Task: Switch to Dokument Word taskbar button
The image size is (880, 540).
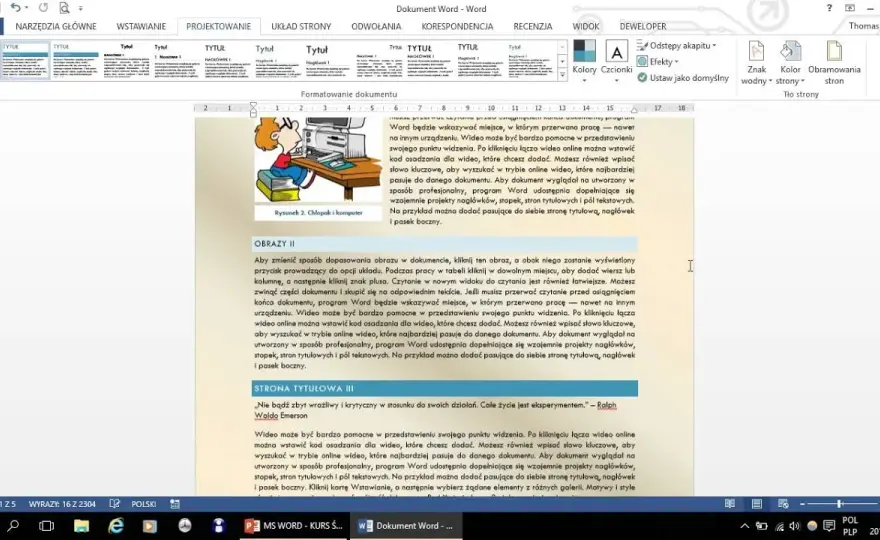Action: click(406, 526)
